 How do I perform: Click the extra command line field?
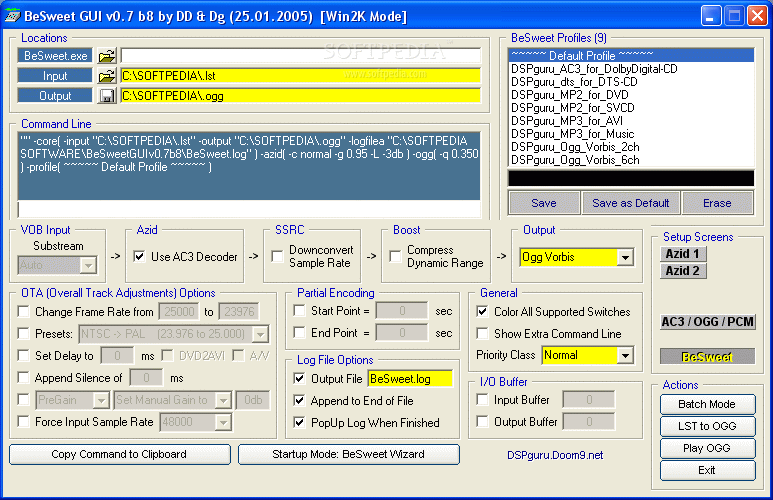[249, 209]
